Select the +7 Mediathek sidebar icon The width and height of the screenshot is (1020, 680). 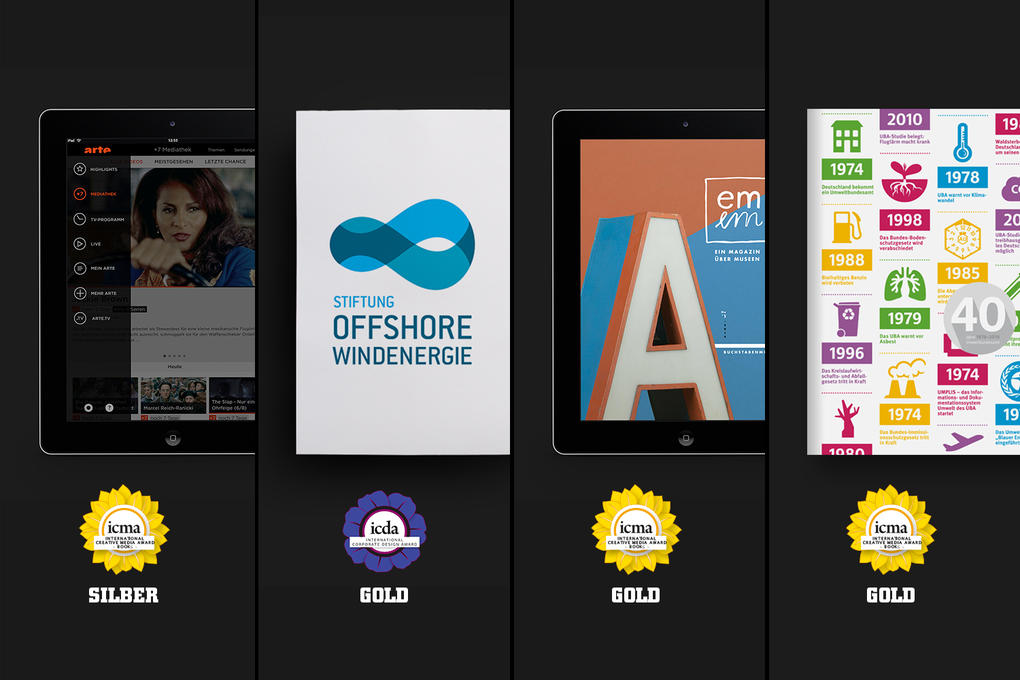pyautogui.click(x=79, y=194)
